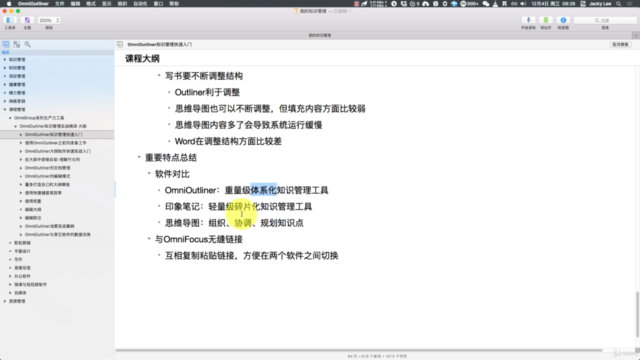This screenshot has height=360, width=640.
Task: Click the unfocus button at top right
Action: 620,44
